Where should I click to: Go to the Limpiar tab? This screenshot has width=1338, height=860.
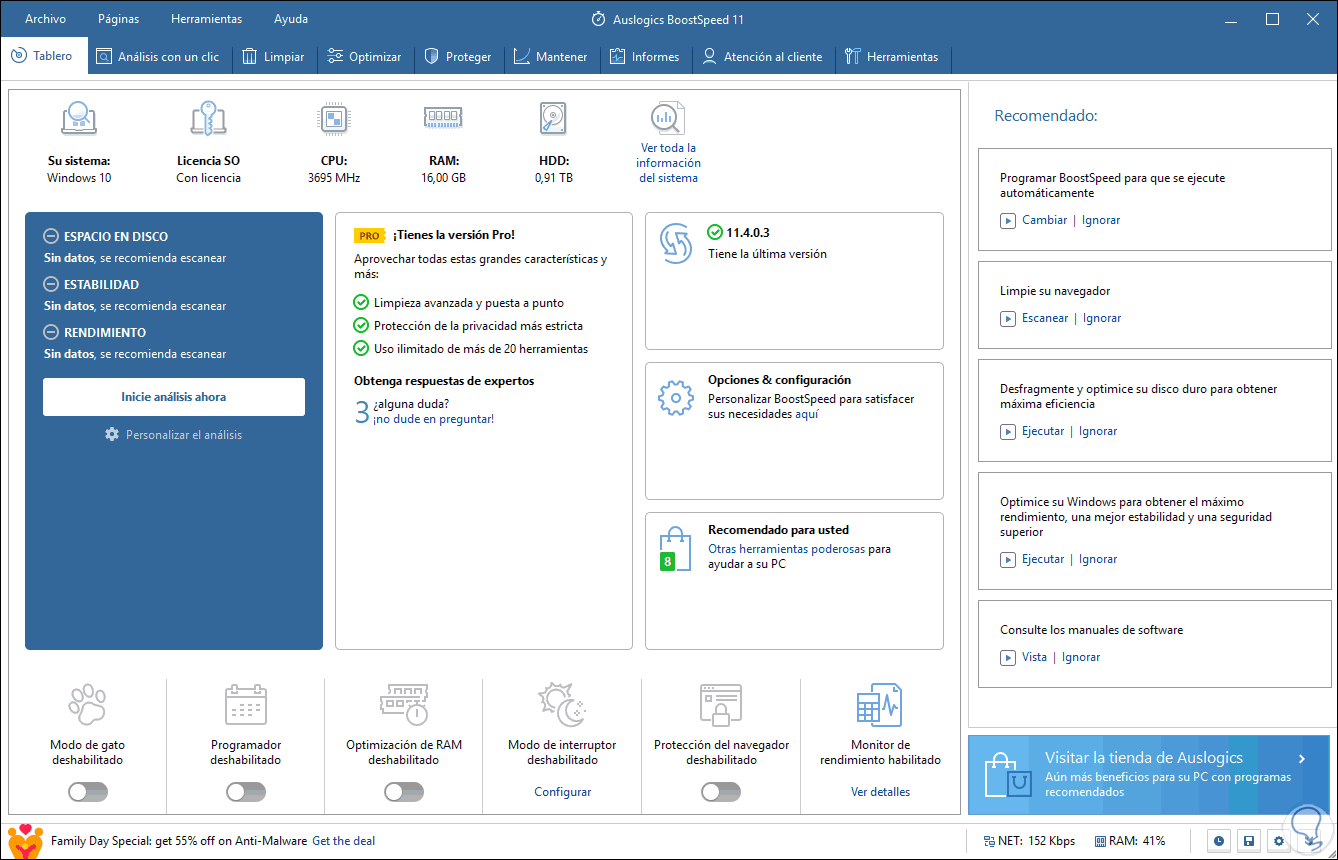click(274, 57)
